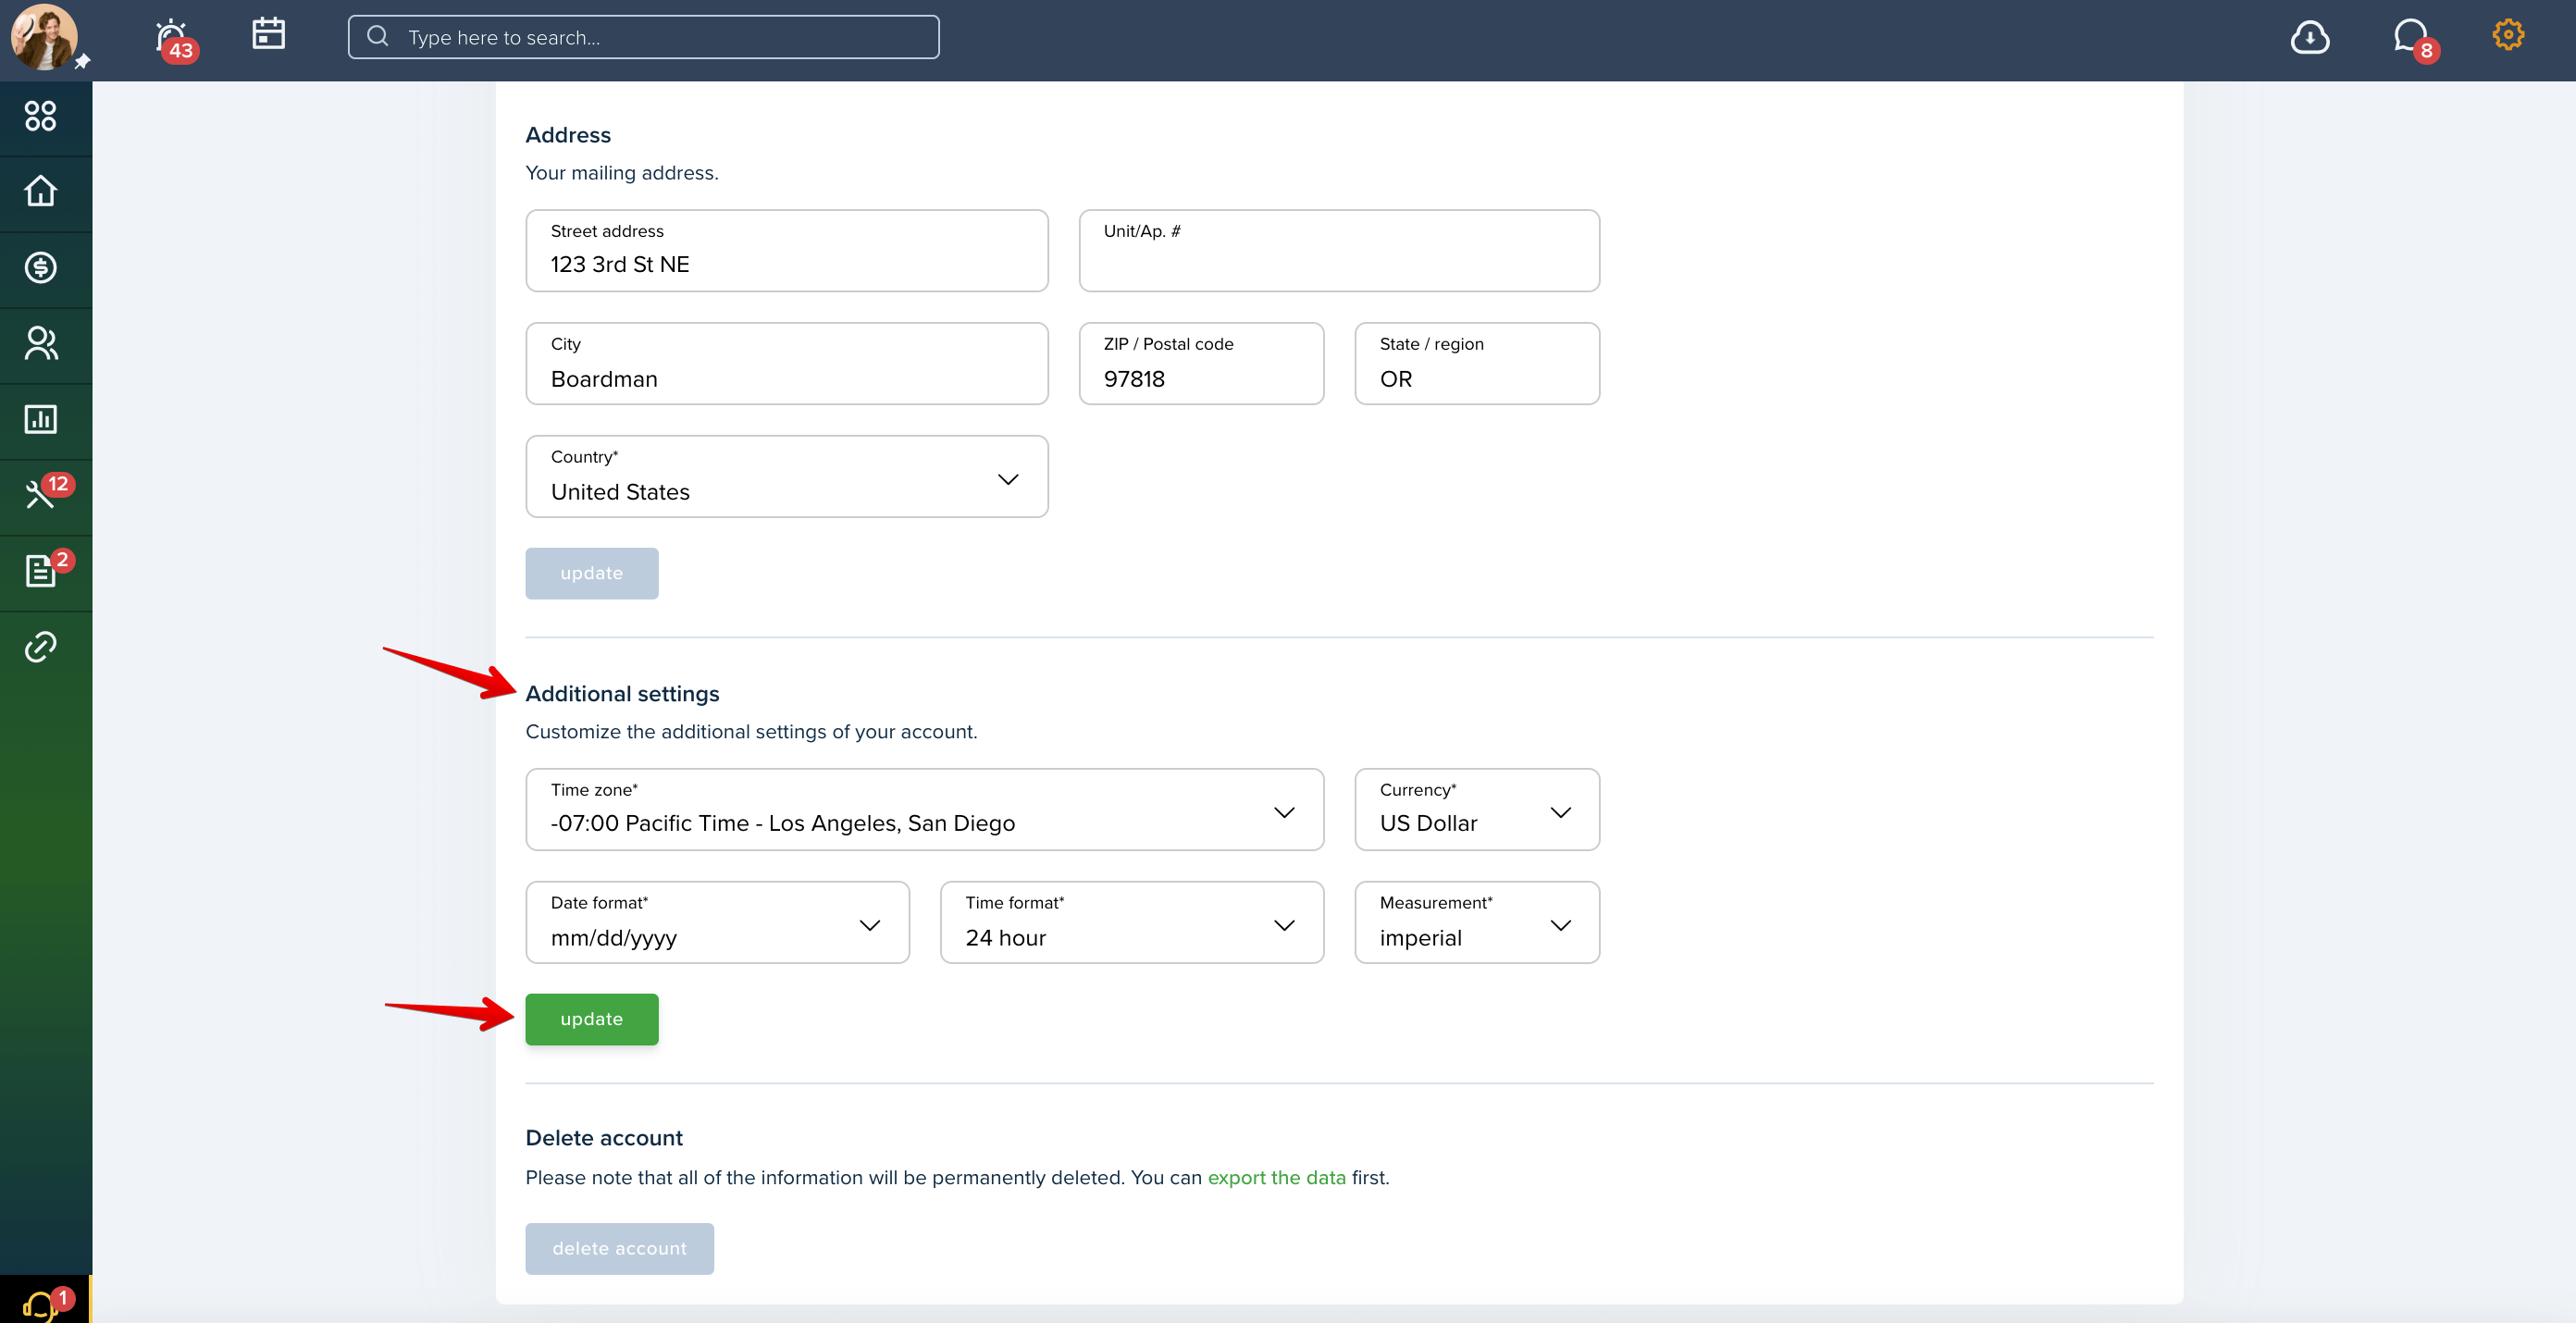Image resolution: width=2576 pixels, height=1323 pixels.
Task: Go to the home icon in sidebar
Action: click(41, 191)
